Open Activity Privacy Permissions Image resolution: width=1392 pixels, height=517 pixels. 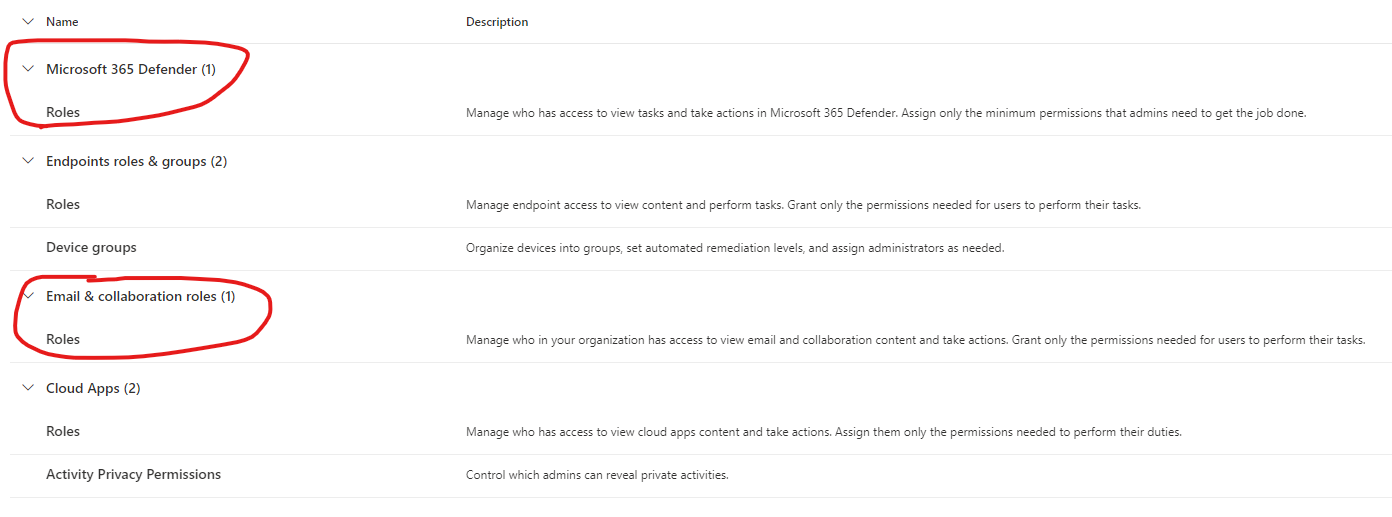[133, 474]
